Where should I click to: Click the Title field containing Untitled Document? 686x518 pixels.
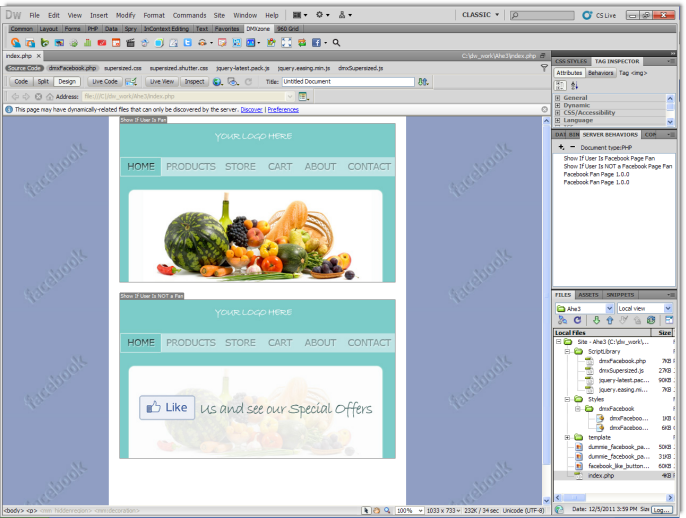[x=348, y=82]
